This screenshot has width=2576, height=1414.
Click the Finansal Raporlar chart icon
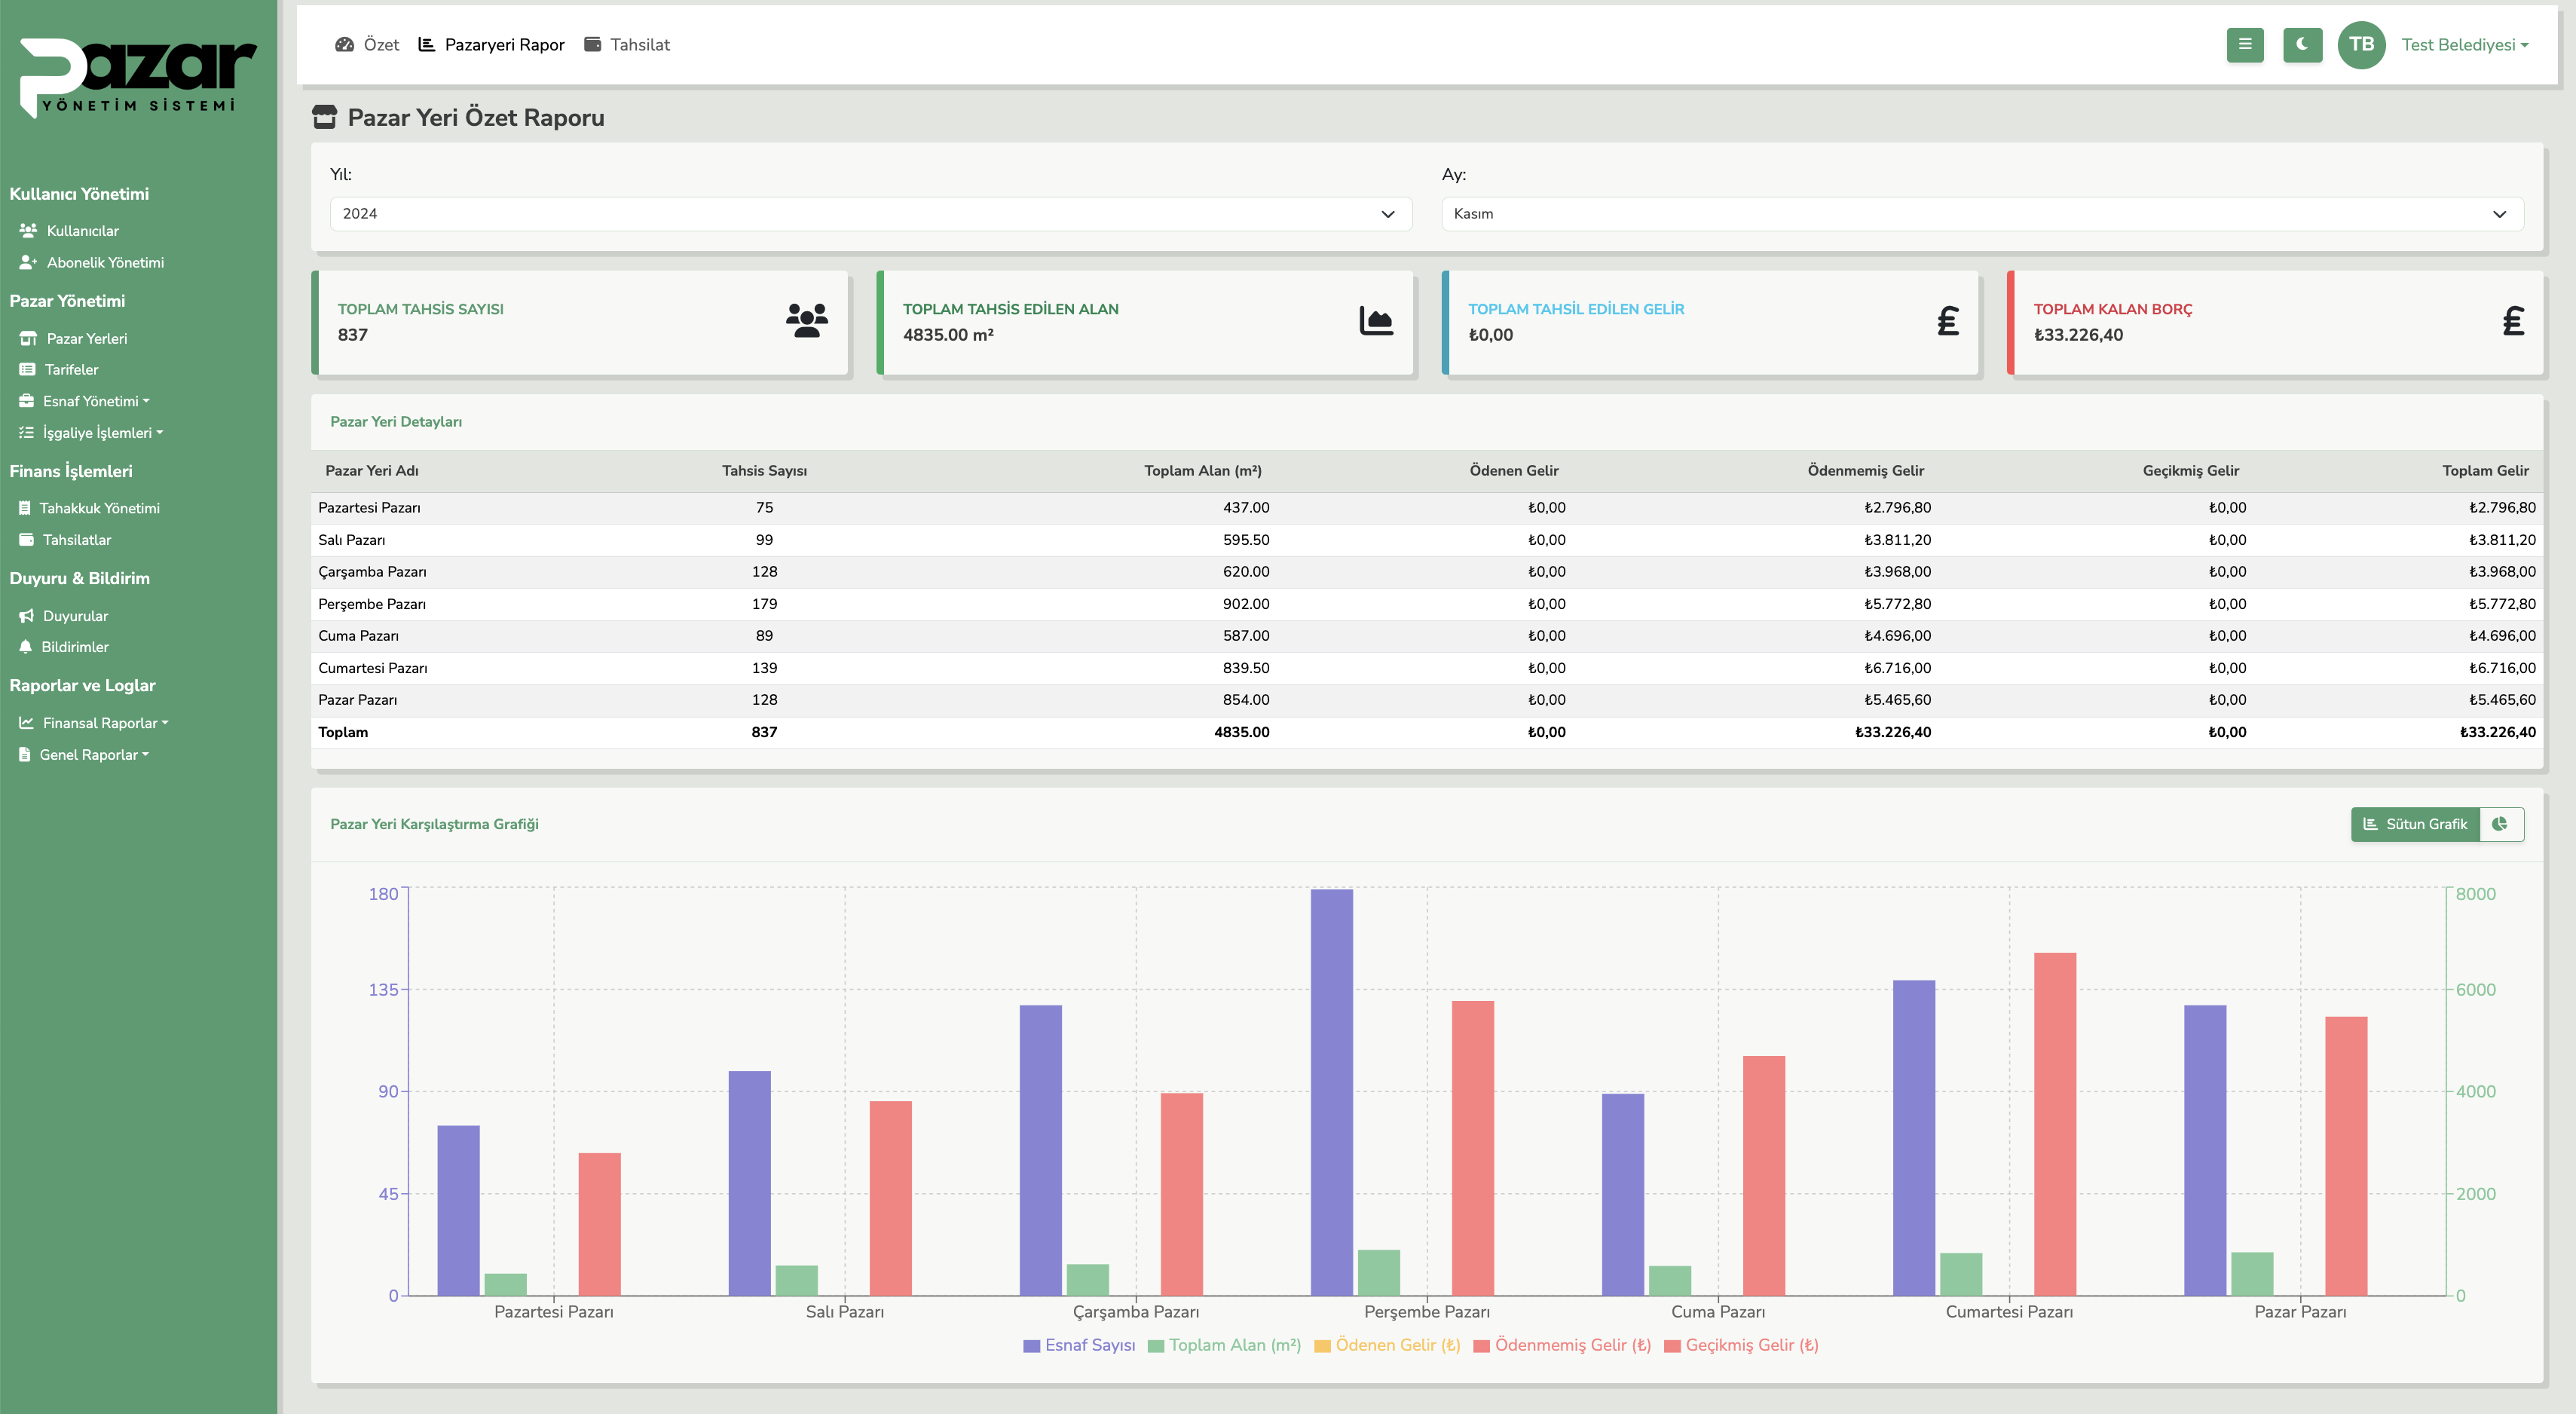point(26,723)
